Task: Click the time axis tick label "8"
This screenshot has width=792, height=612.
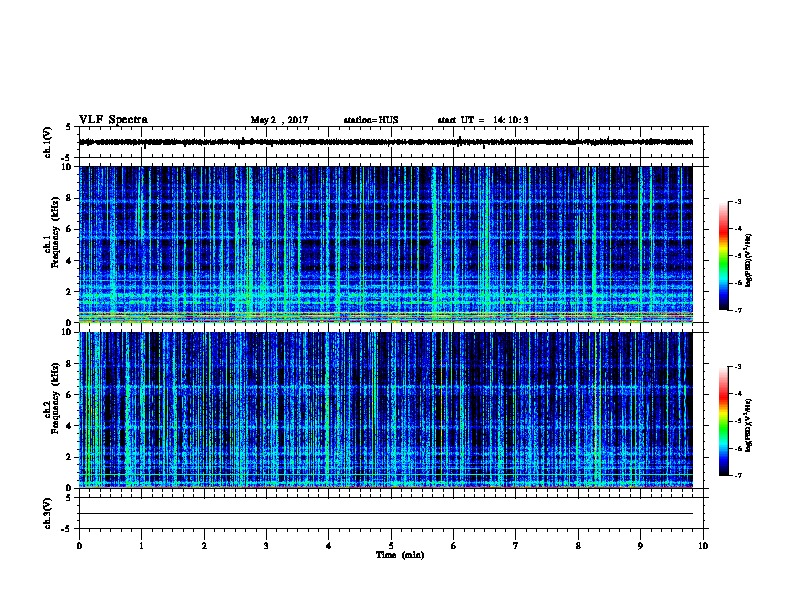Action: point(578,546)
